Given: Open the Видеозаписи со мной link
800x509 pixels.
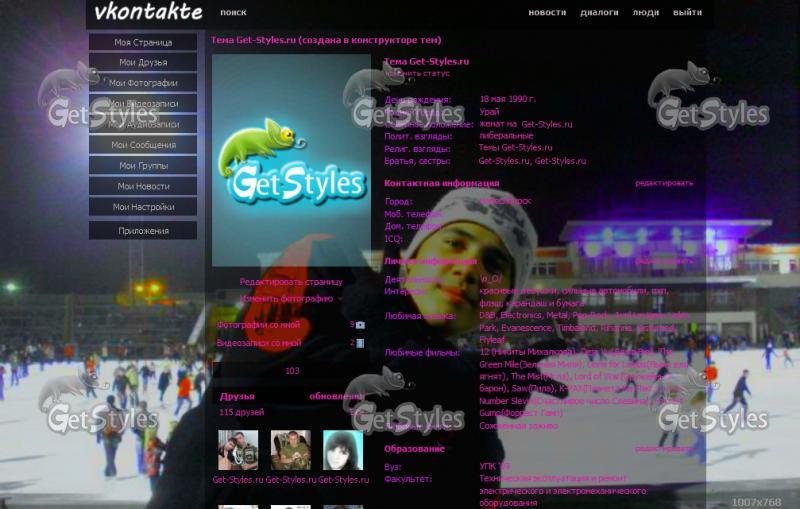Looking at the screenshot, I should 259,343.
